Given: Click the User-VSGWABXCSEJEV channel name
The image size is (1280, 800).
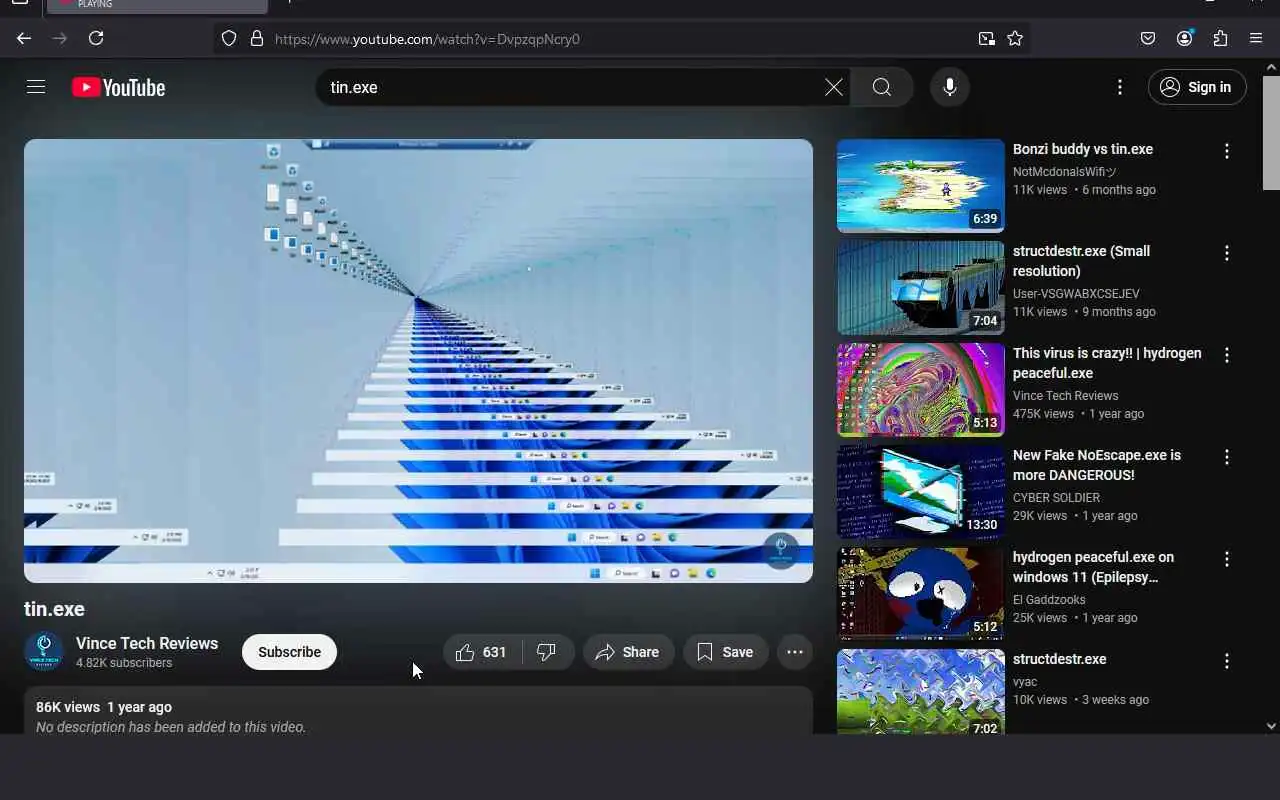Looking at the screenshot, I should point(1076,294).
